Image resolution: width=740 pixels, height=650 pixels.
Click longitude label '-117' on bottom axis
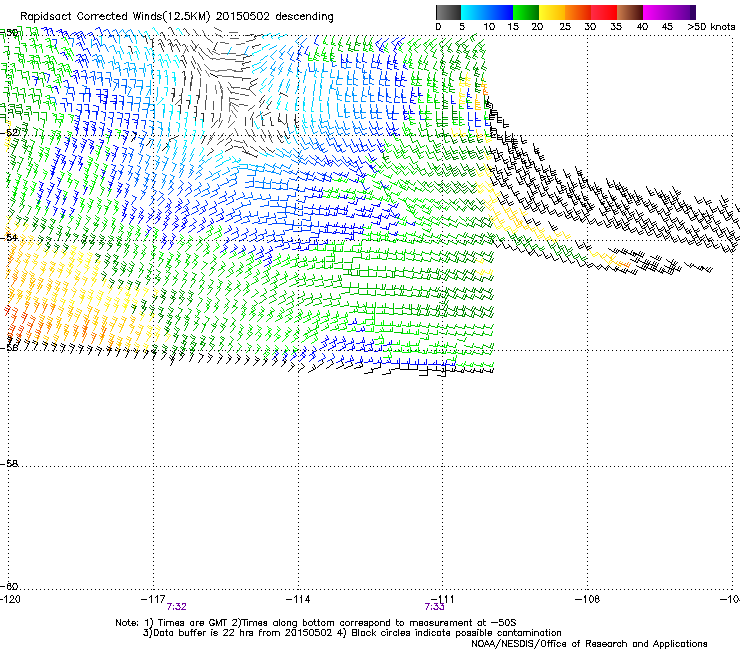(x=153, y=599)
